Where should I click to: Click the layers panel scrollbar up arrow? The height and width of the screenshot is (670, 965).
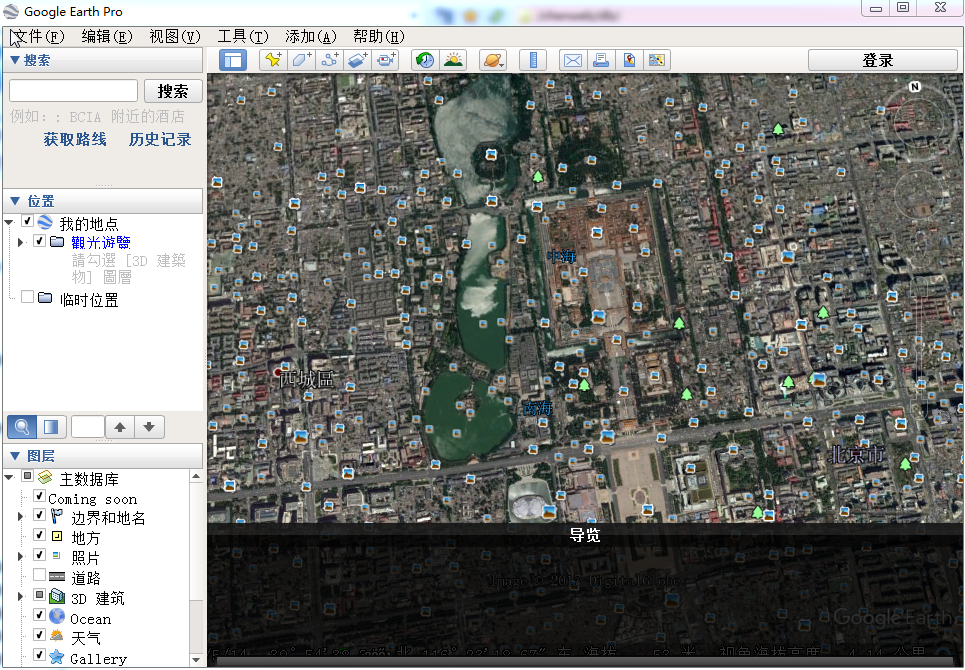click(196, 476)
